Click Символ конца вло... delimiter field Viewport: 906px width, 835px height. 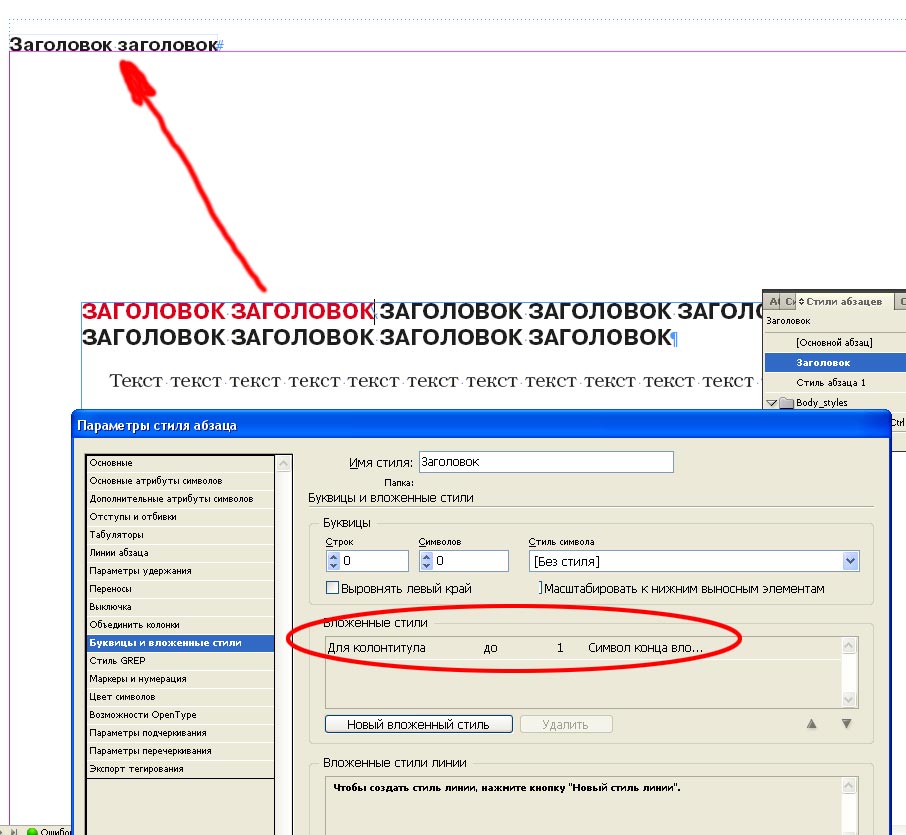tap(645, 648)
